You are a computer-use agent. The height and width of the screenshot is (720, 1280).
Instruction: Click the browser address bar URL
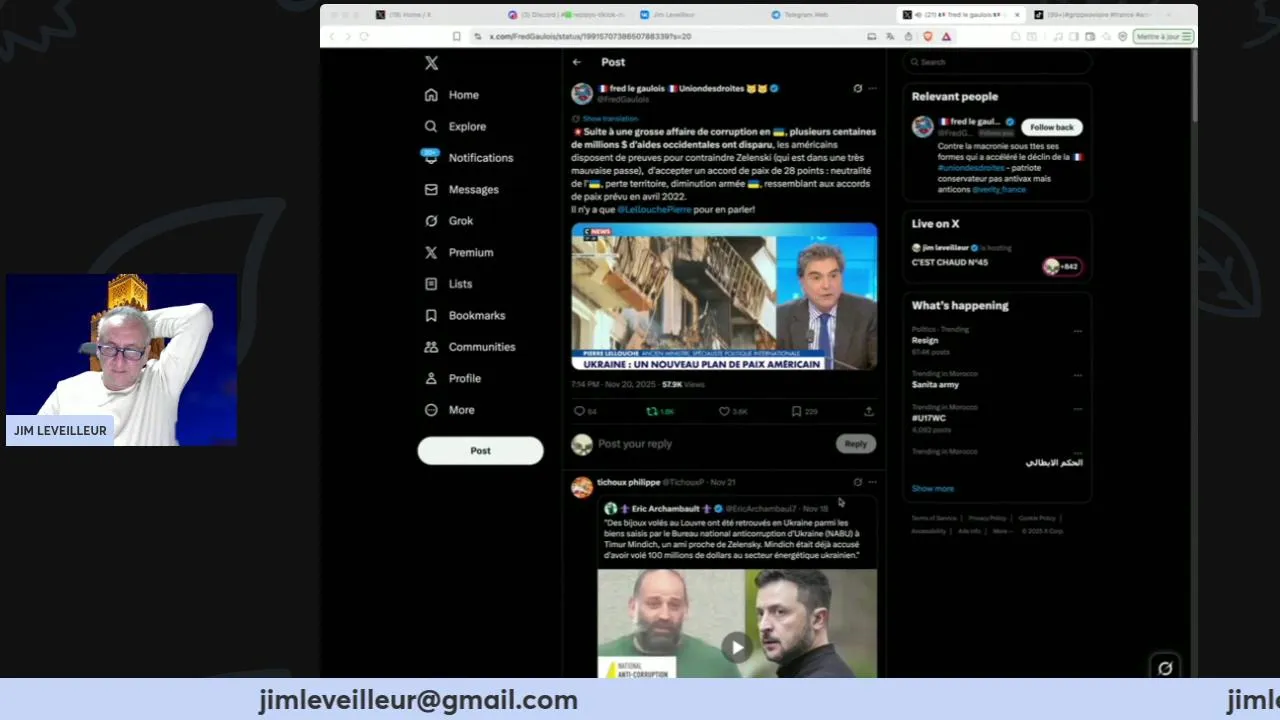[590, 36]
